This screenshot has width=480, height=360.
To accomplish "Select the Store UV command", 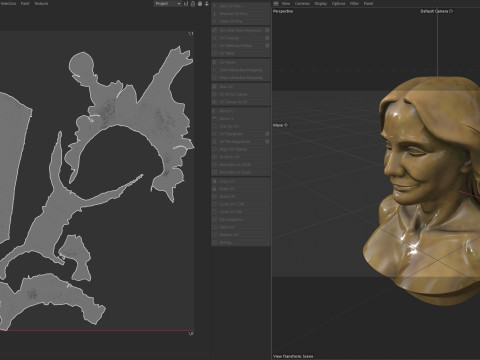I will 241,227.
